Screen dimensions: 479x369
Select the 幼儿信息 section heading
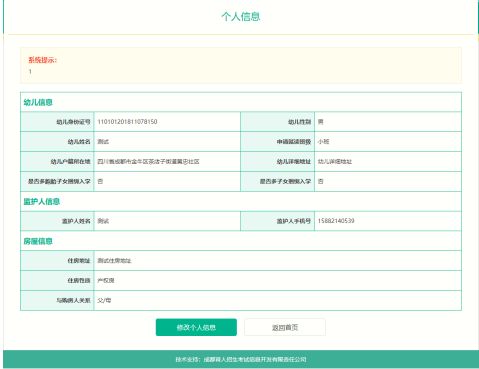[x=38, y=102]
